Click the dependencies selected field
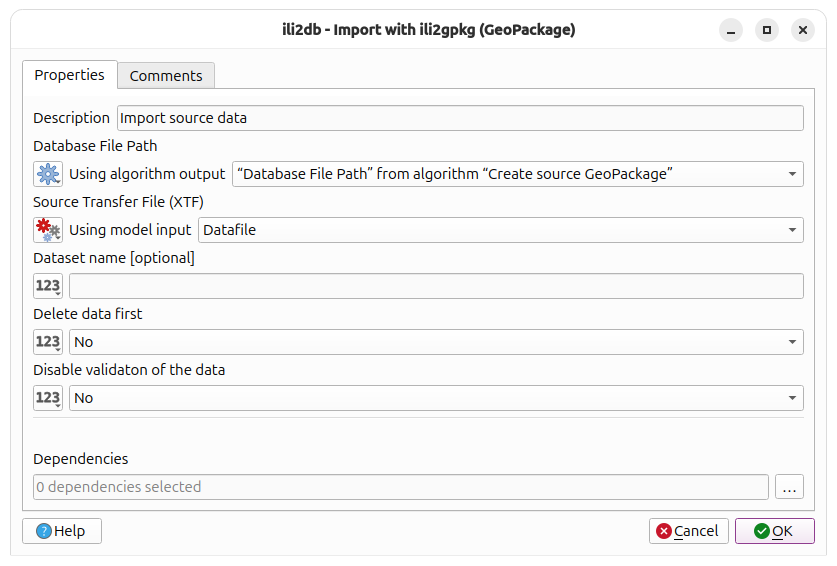 click(x=401, y=487)
